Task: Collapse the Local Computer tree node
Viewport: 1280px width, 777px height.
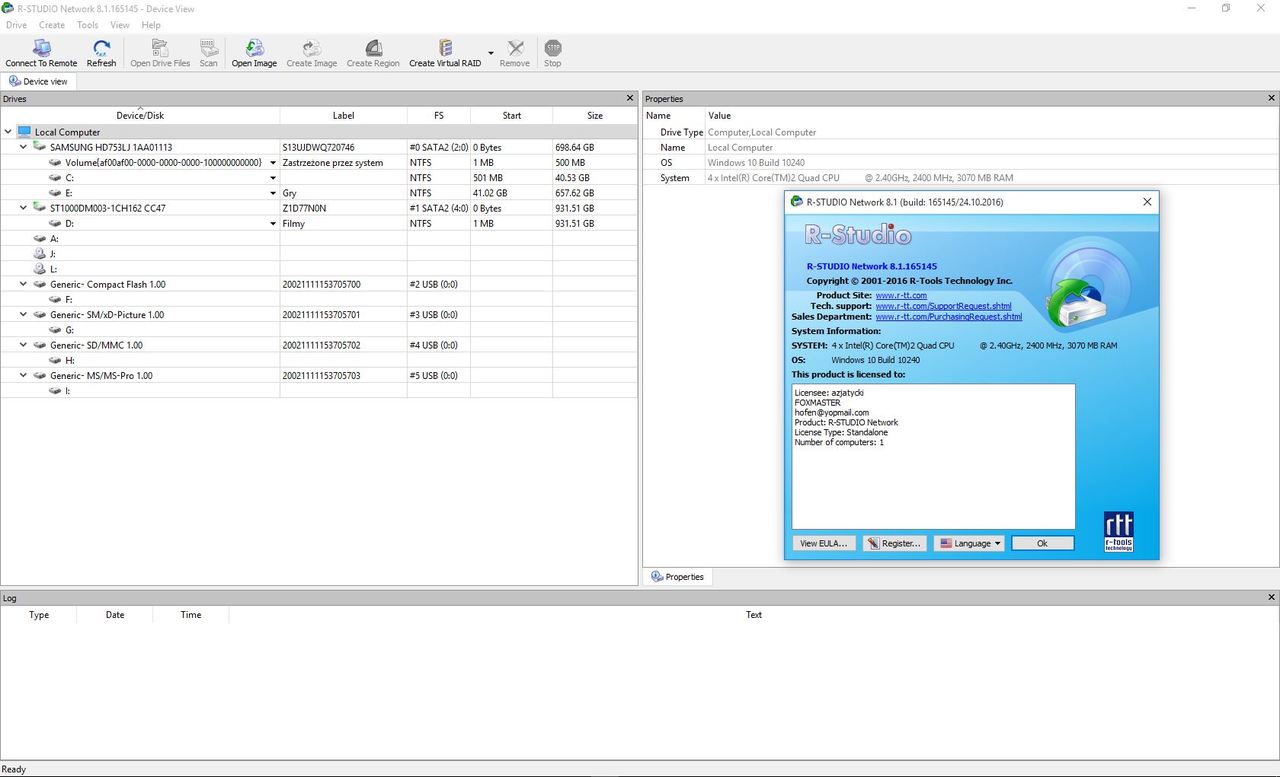Action: 8,131
